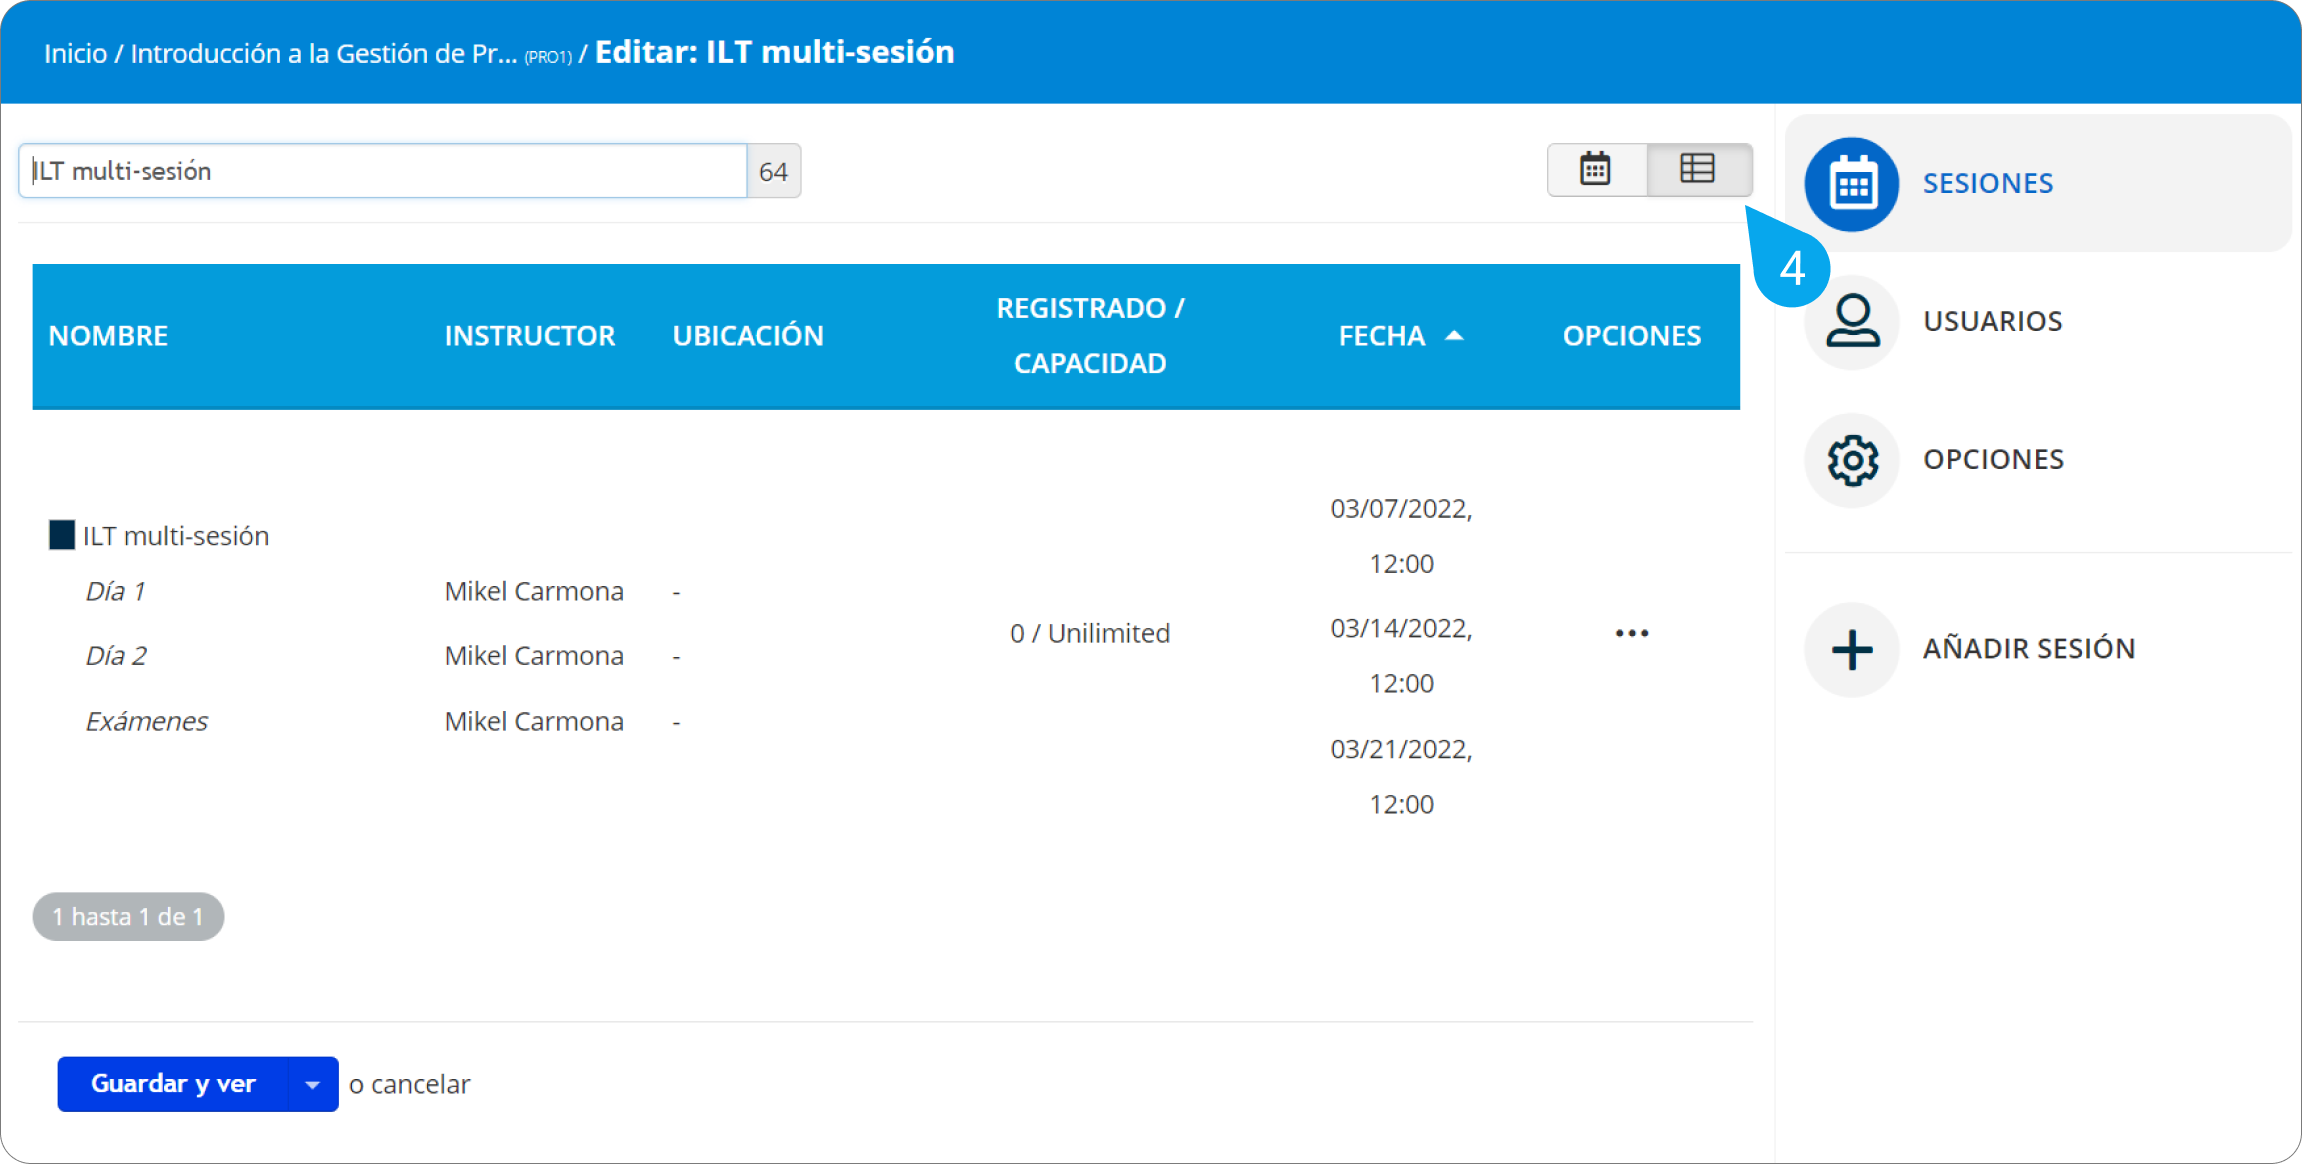Sort by Fecha ascending arrow
2302x1164 pixels.
1454,336
